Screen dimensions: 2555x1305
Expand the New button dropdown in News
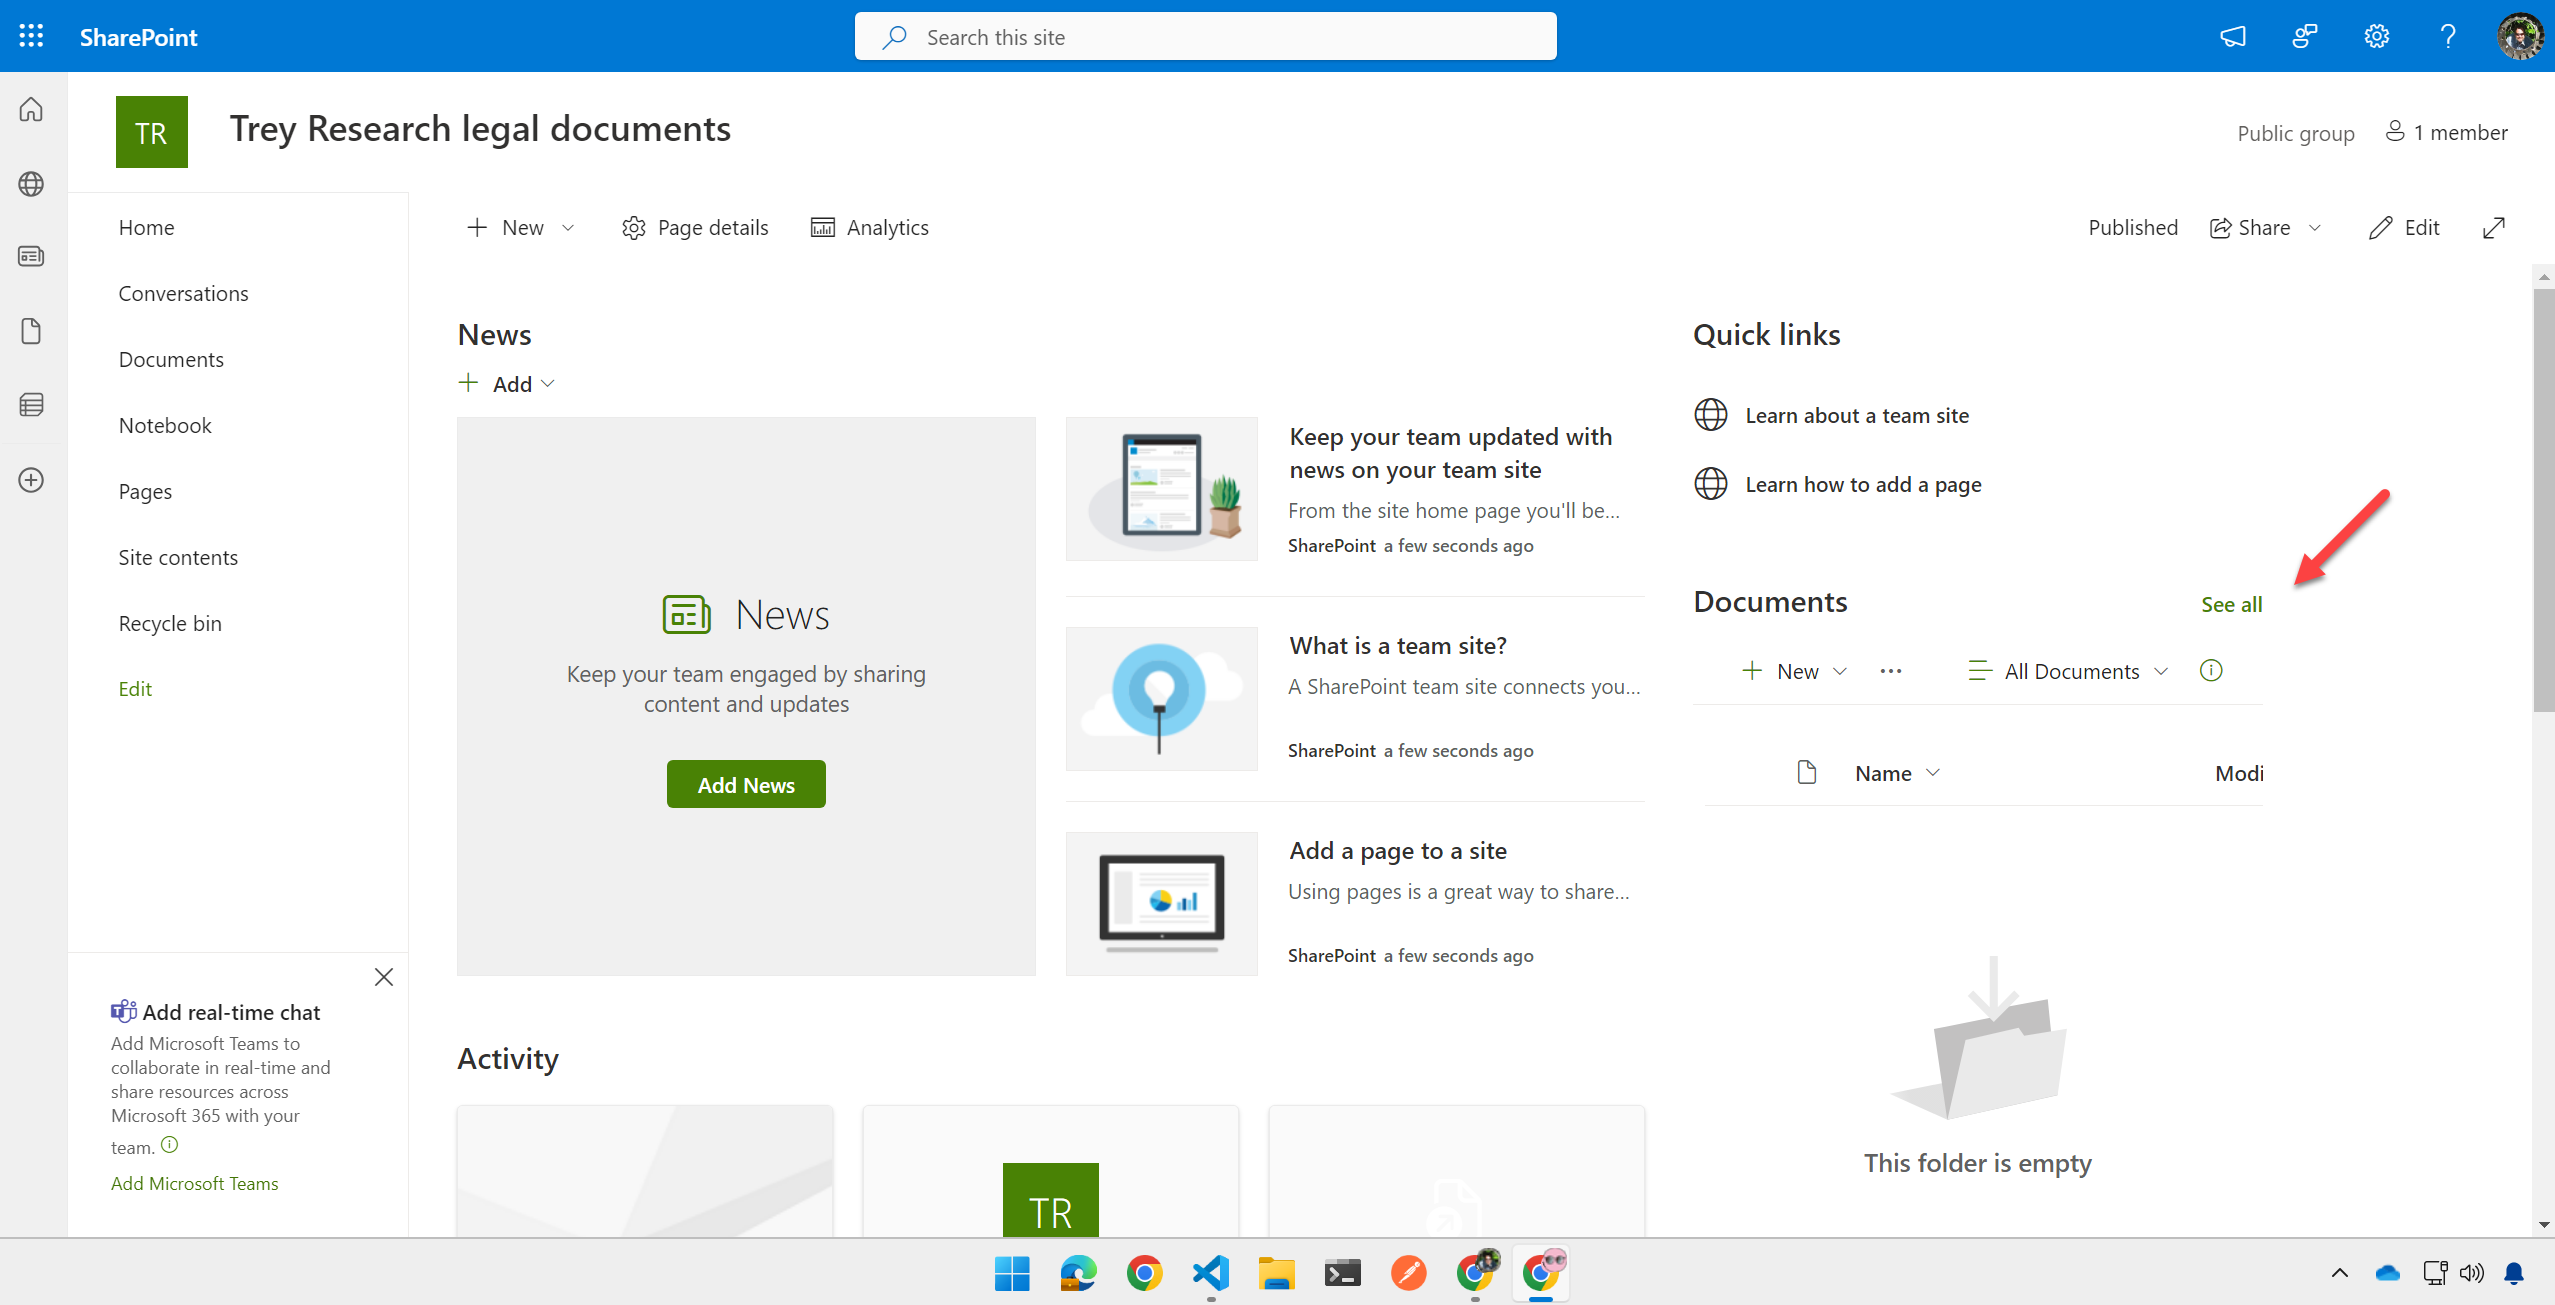tap(549, 383)
